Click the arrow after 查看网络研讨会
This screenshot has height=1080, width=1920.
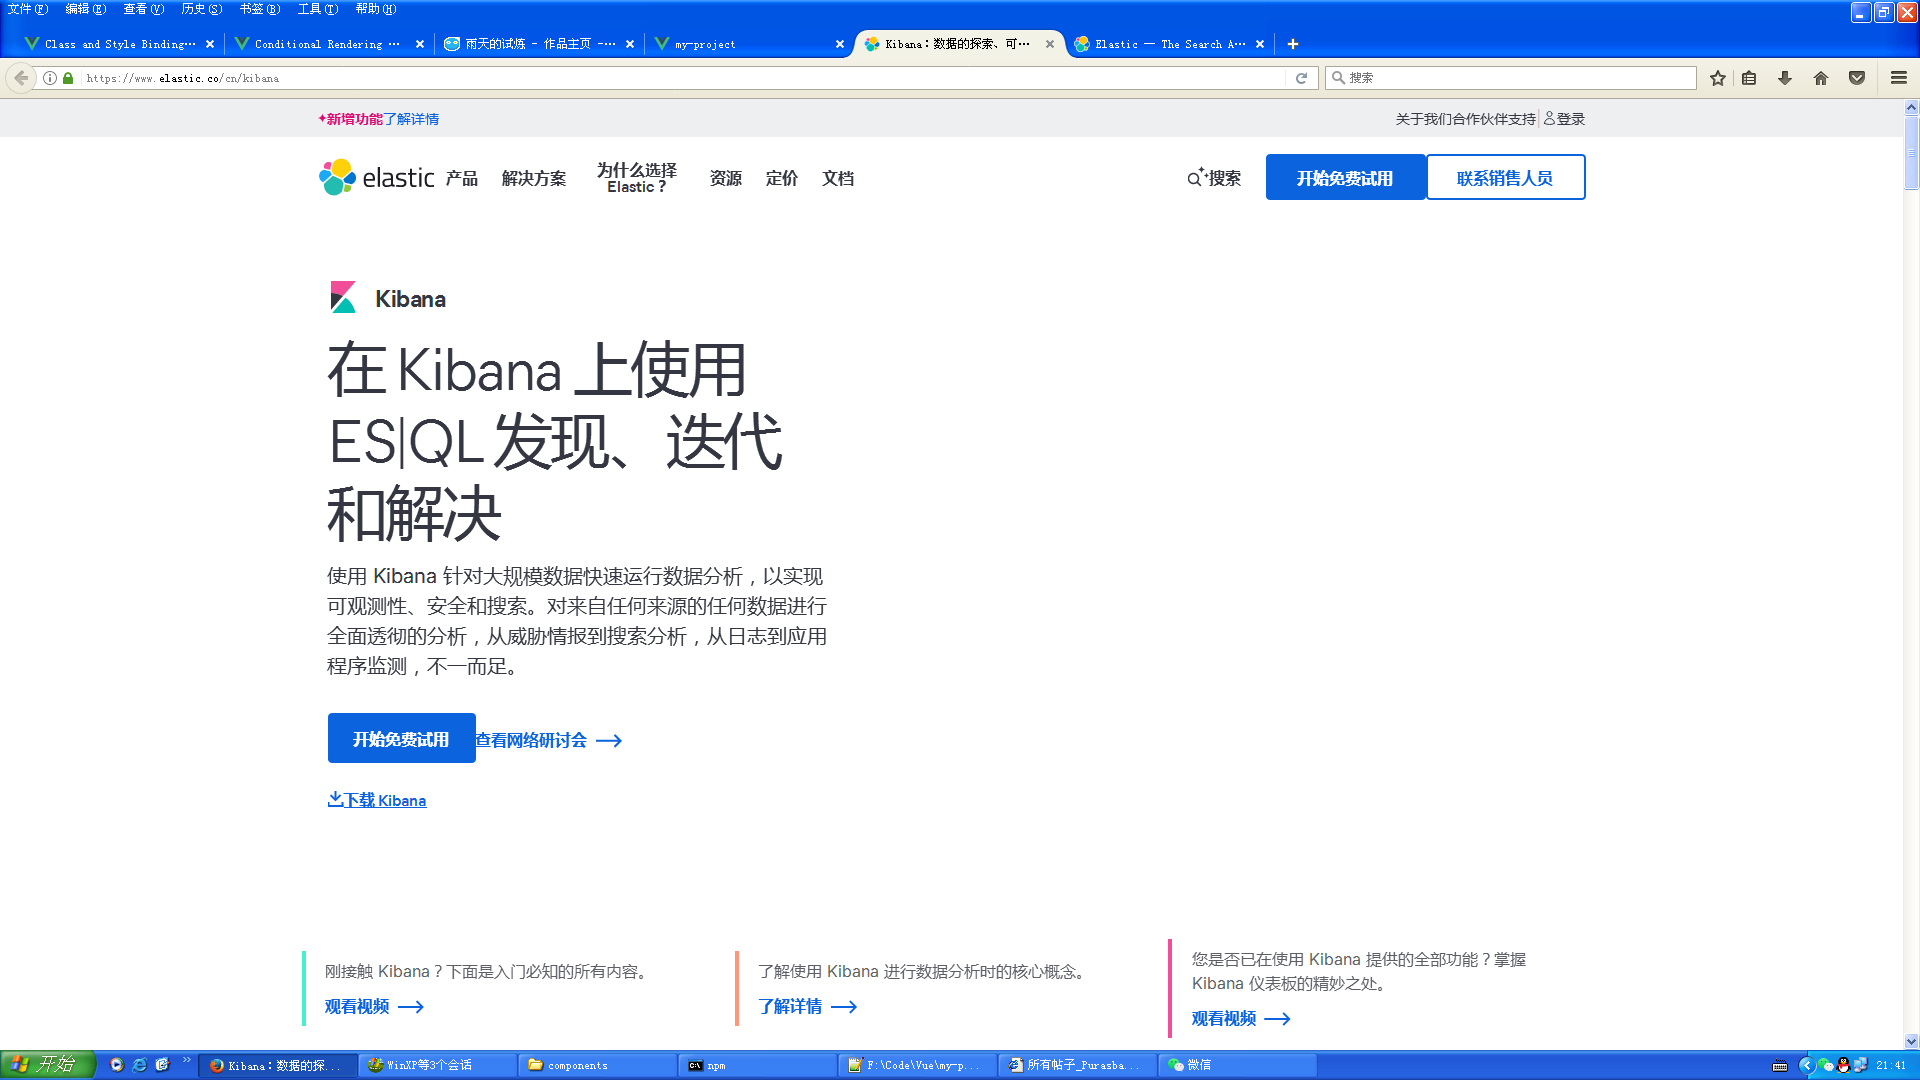[x=609, y=741]
